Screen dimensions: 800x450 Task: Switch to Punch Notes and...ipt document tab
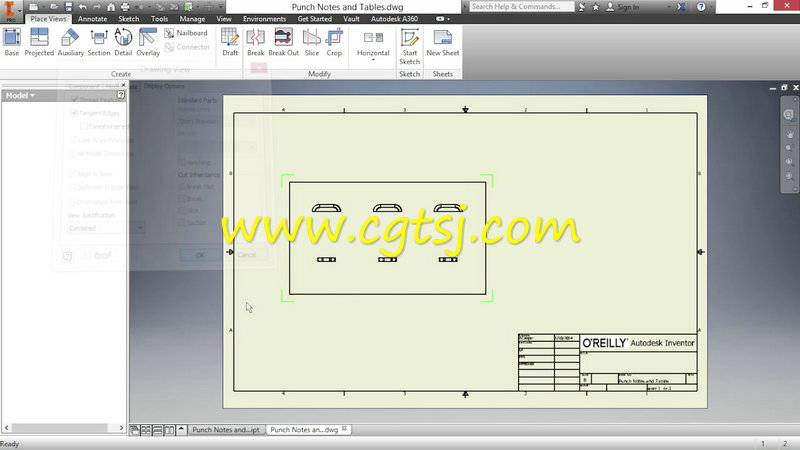click(226, 430)
